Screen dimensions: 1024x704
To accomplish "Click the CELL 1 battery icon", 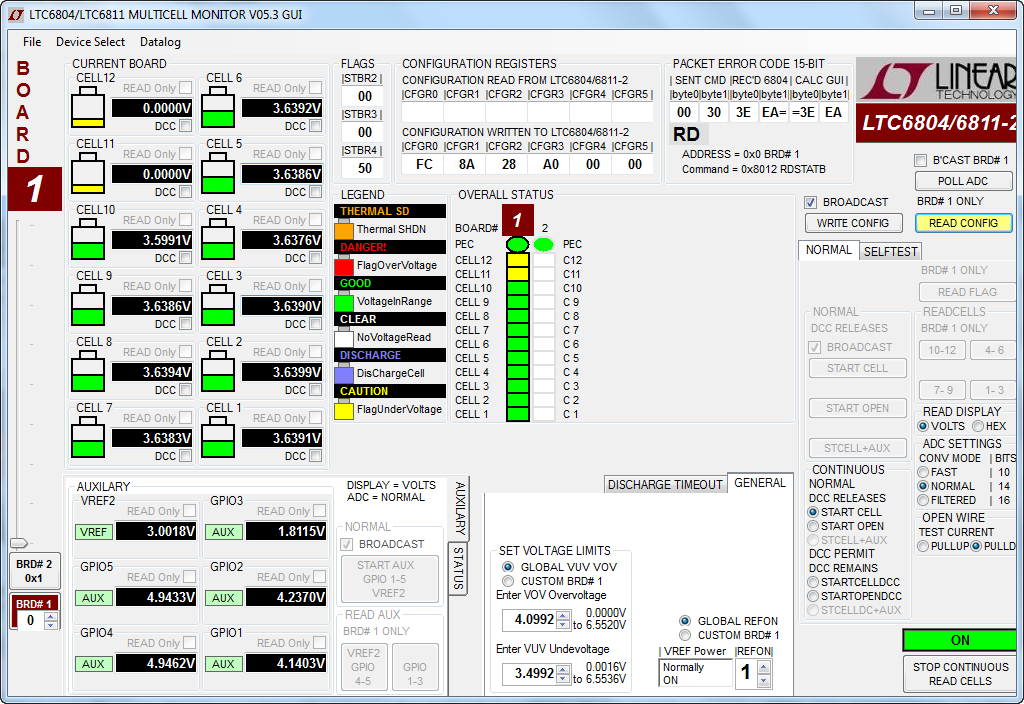I will pos(217,437).
